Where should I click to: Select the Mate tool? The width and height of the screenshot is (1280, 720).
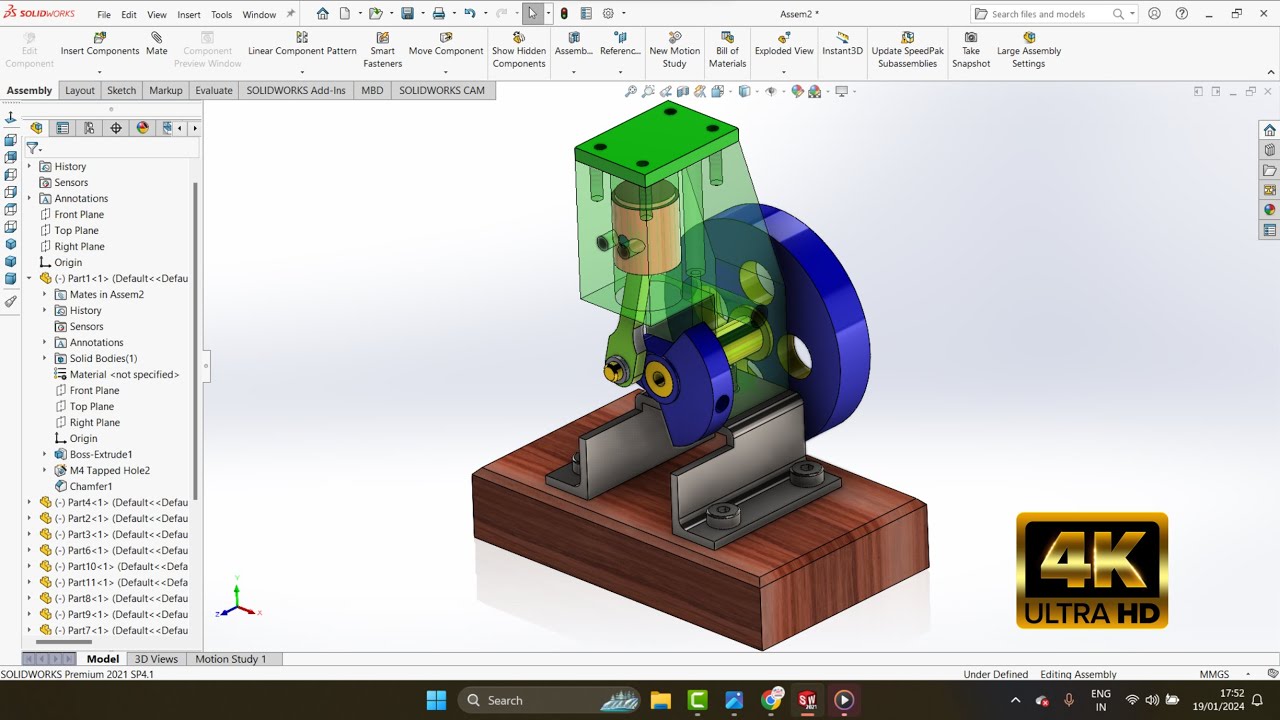point(157,44)
